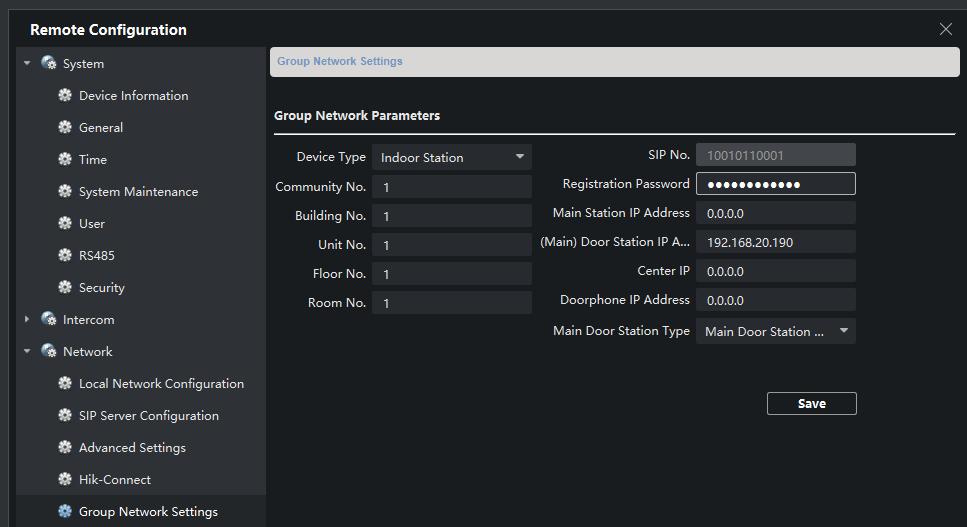The width and height of the screenshot is (967, 527).
Task: Open the Device Type dropdown
Action: 451,157
